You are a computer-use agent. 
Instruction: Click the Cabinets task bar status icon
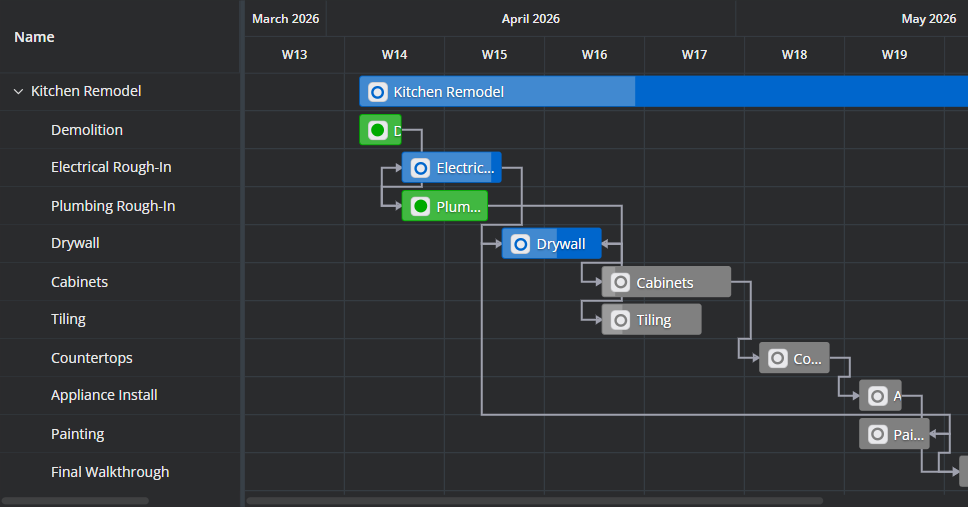pyautogui.click(x=620, y=282)
